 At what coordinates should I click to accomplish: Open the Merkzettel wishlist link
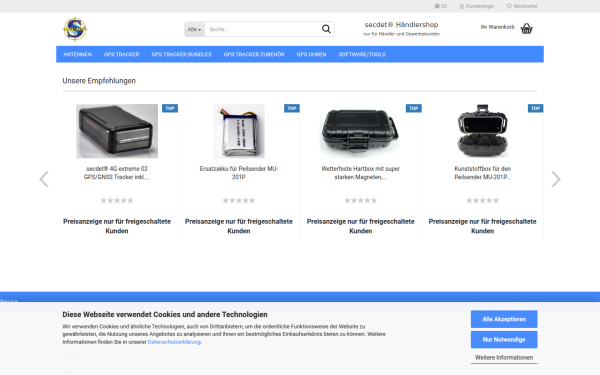[522, 6]
